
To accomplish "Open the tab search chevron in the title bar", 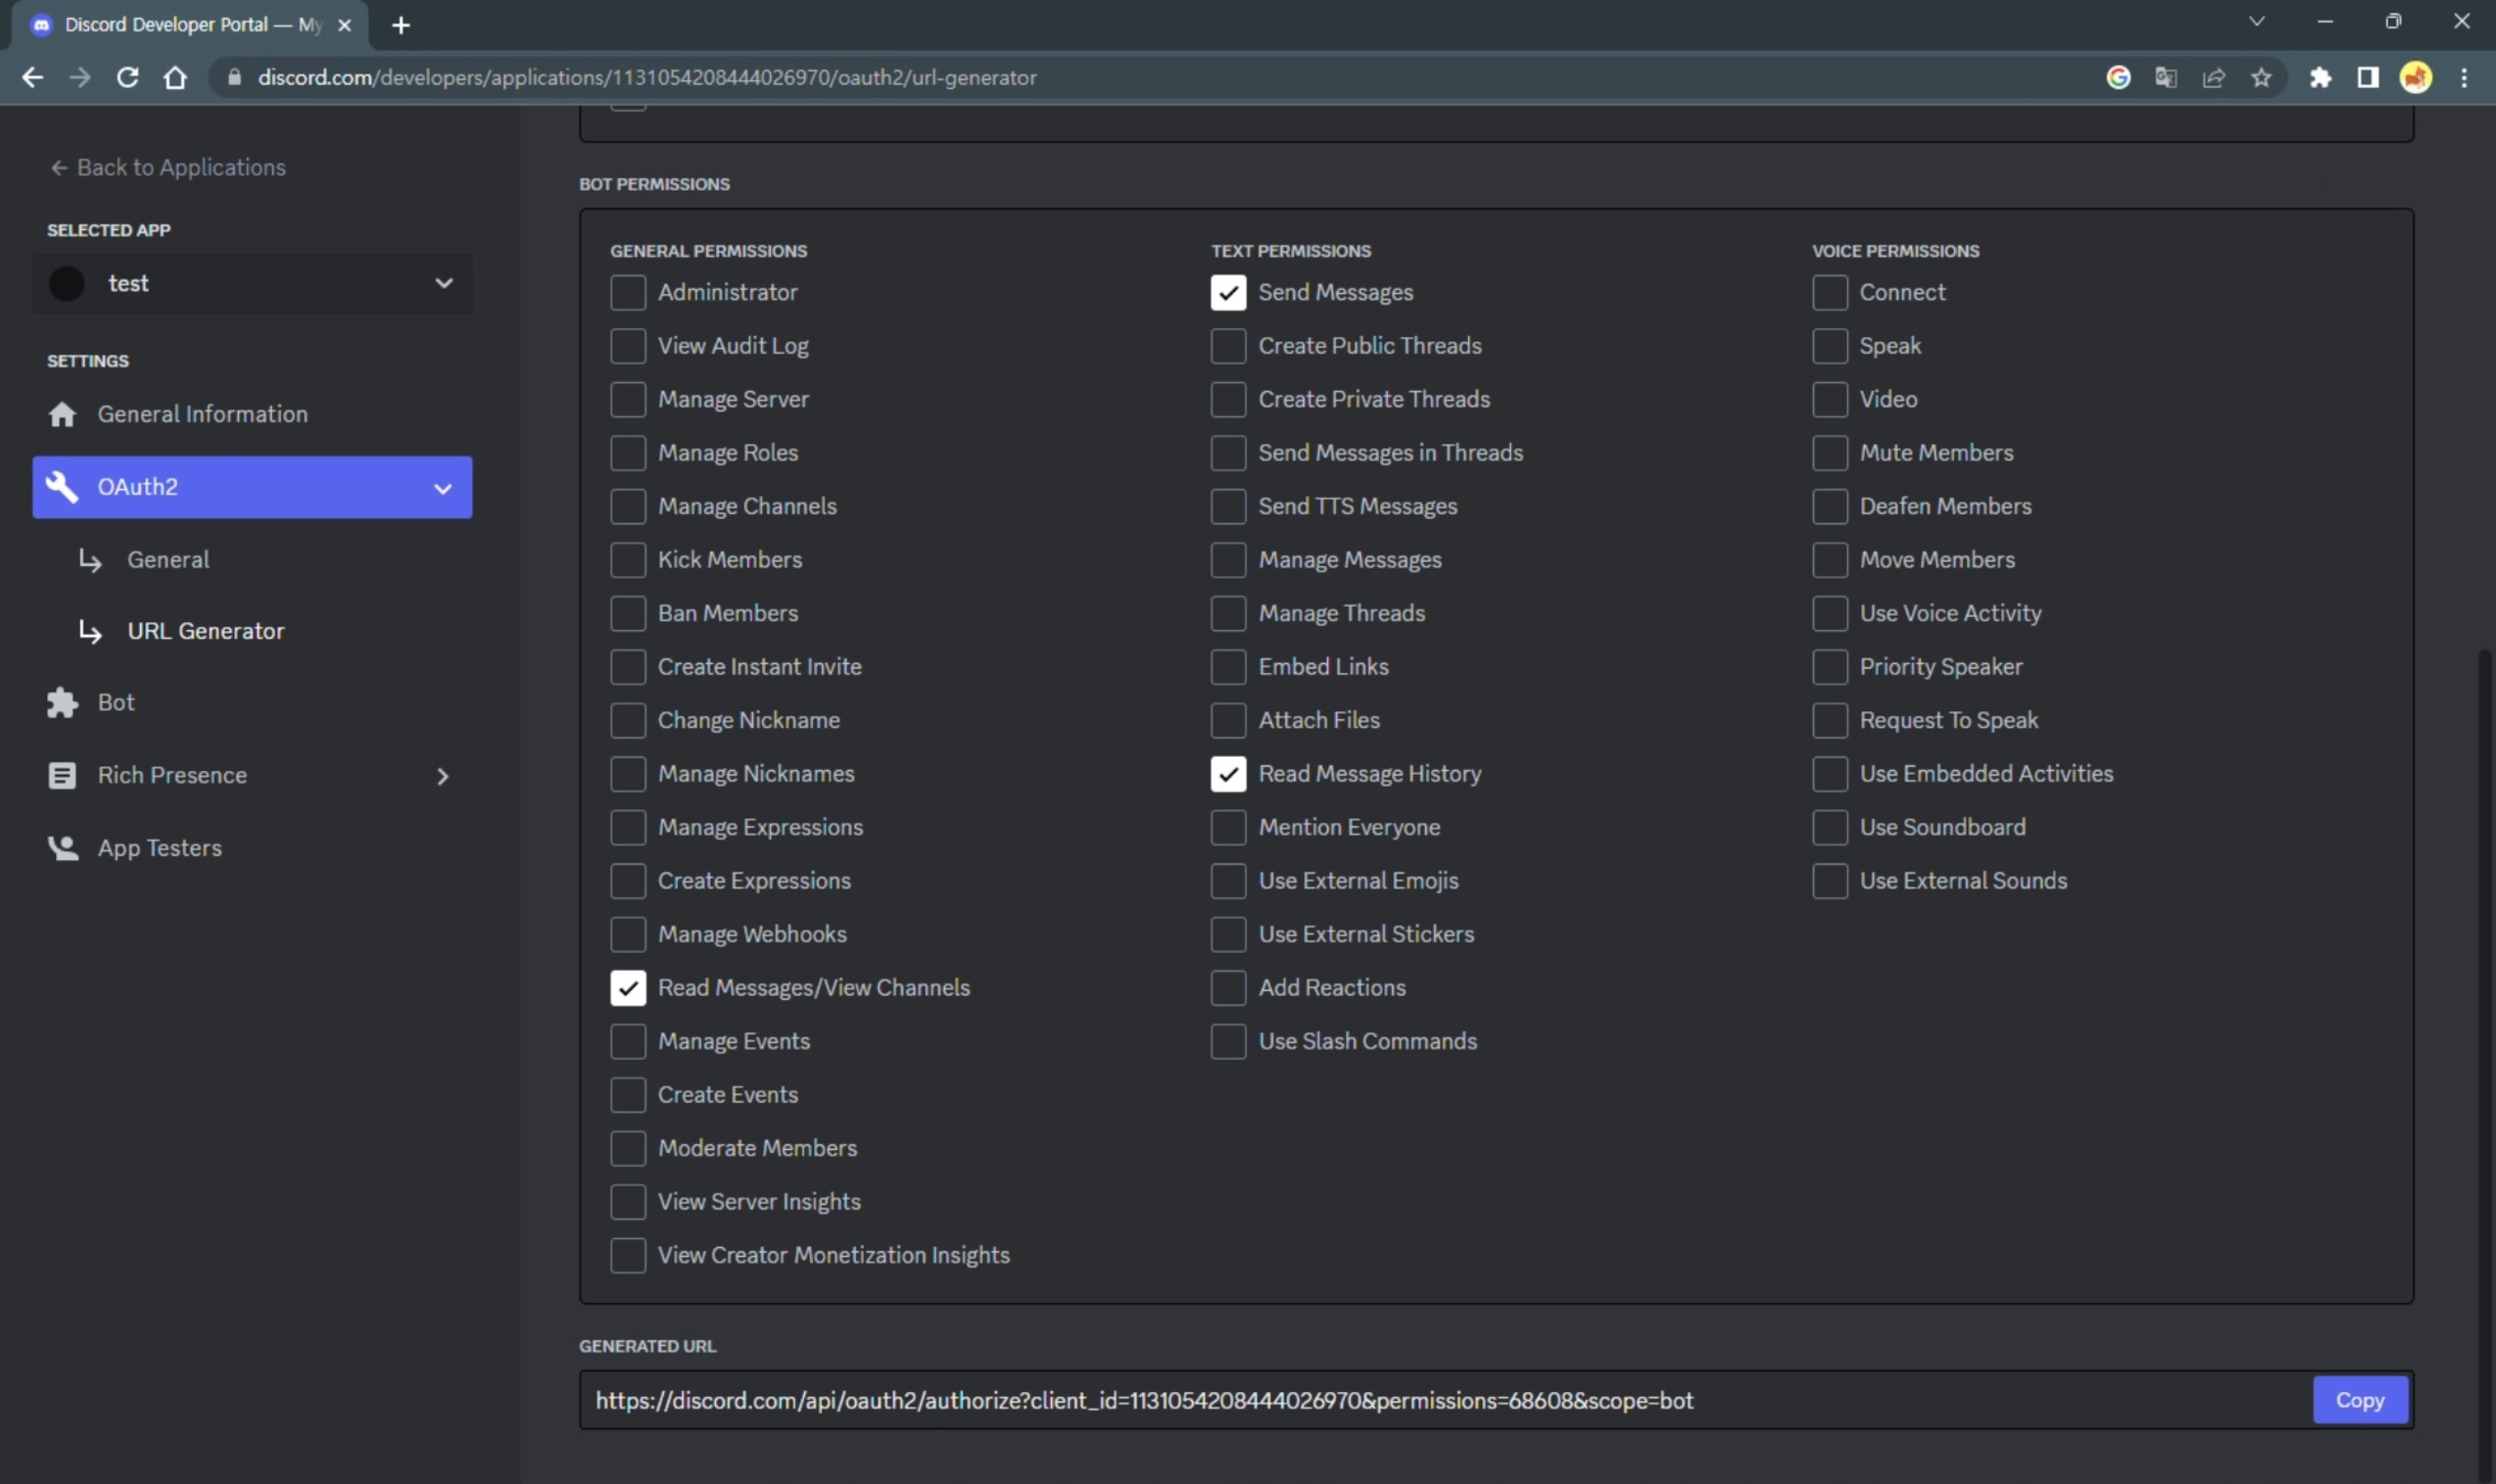I will pos(2256,21).
